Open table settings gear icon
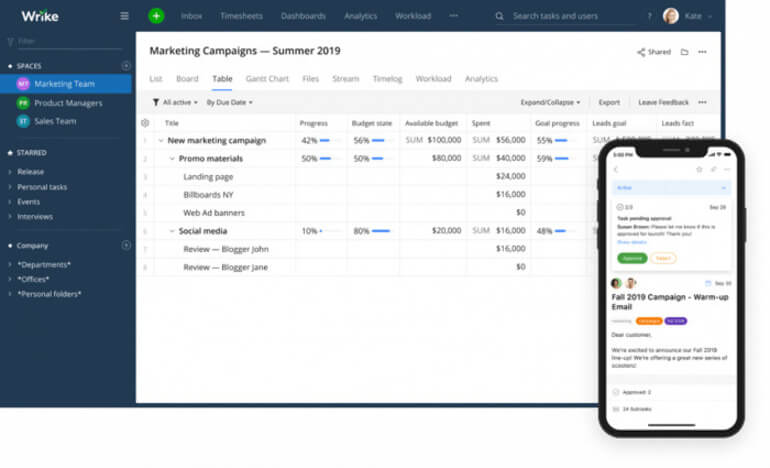770x468 pixels. click(145, 123)
